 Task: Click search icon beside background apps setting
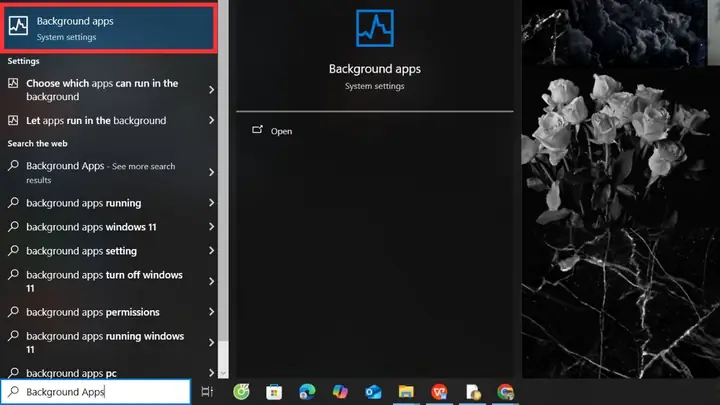[13, 250]
